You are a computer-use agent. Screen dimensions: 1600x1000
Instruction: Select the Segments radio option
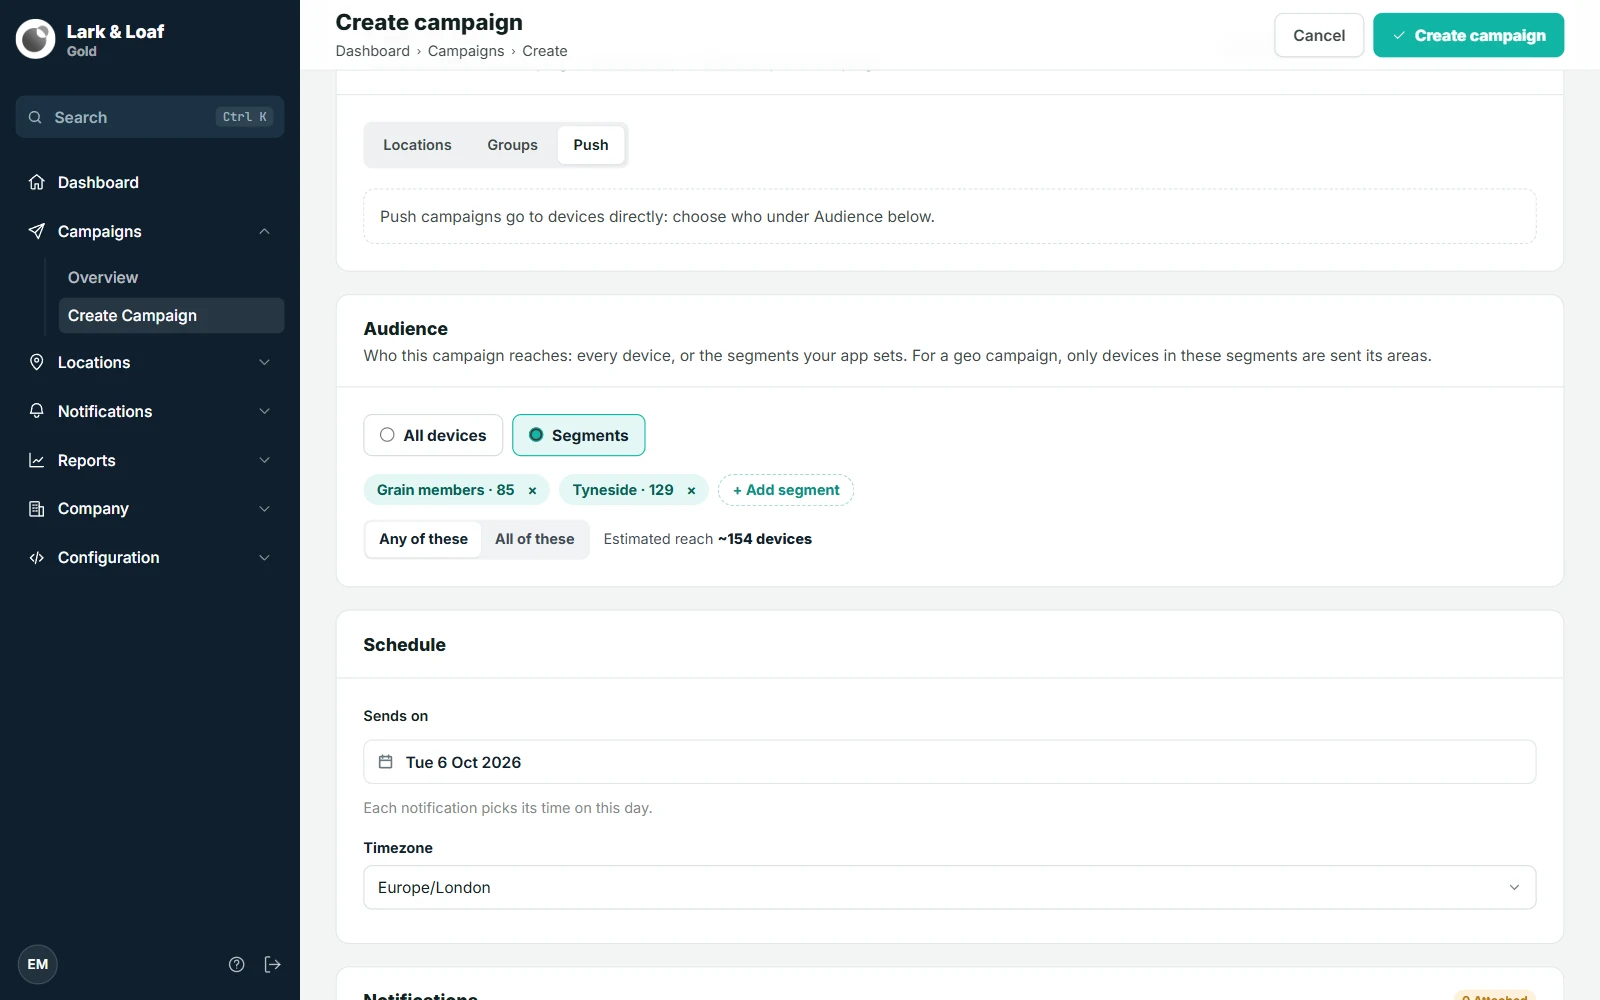click(579, 435)
